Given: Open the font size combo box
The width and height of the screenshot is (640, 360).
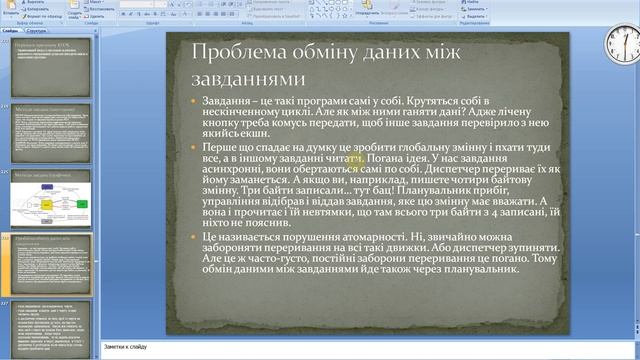Looking at the screenshot, I should click(x=161, y=4).
